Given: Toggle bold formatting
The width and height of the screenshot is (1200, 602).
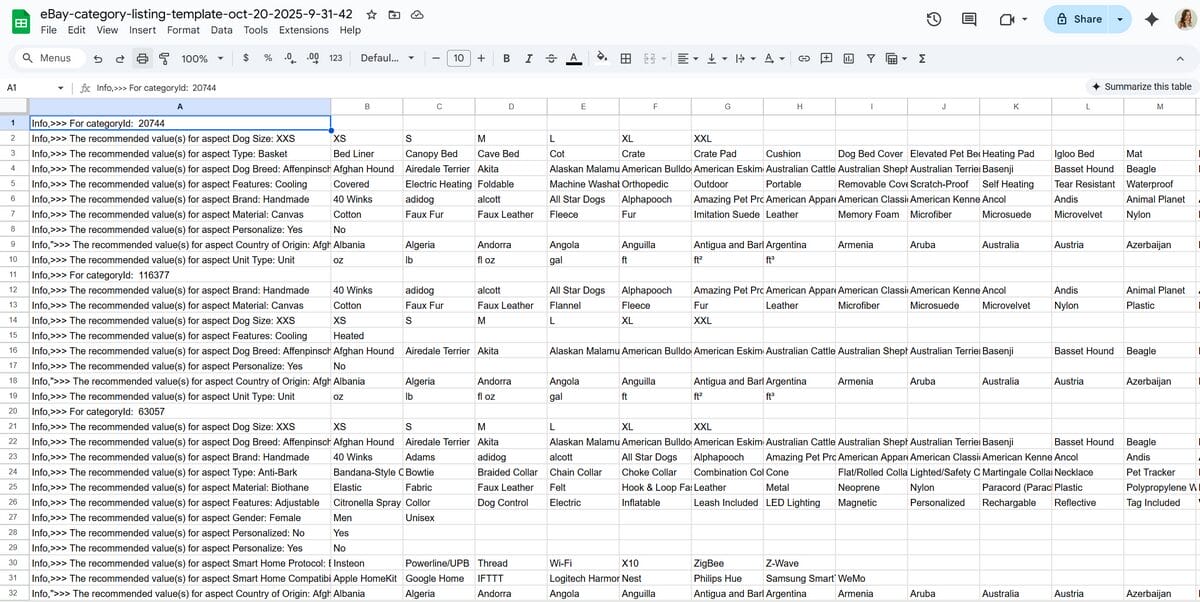Looking at the screenshot, I should 506,58.
